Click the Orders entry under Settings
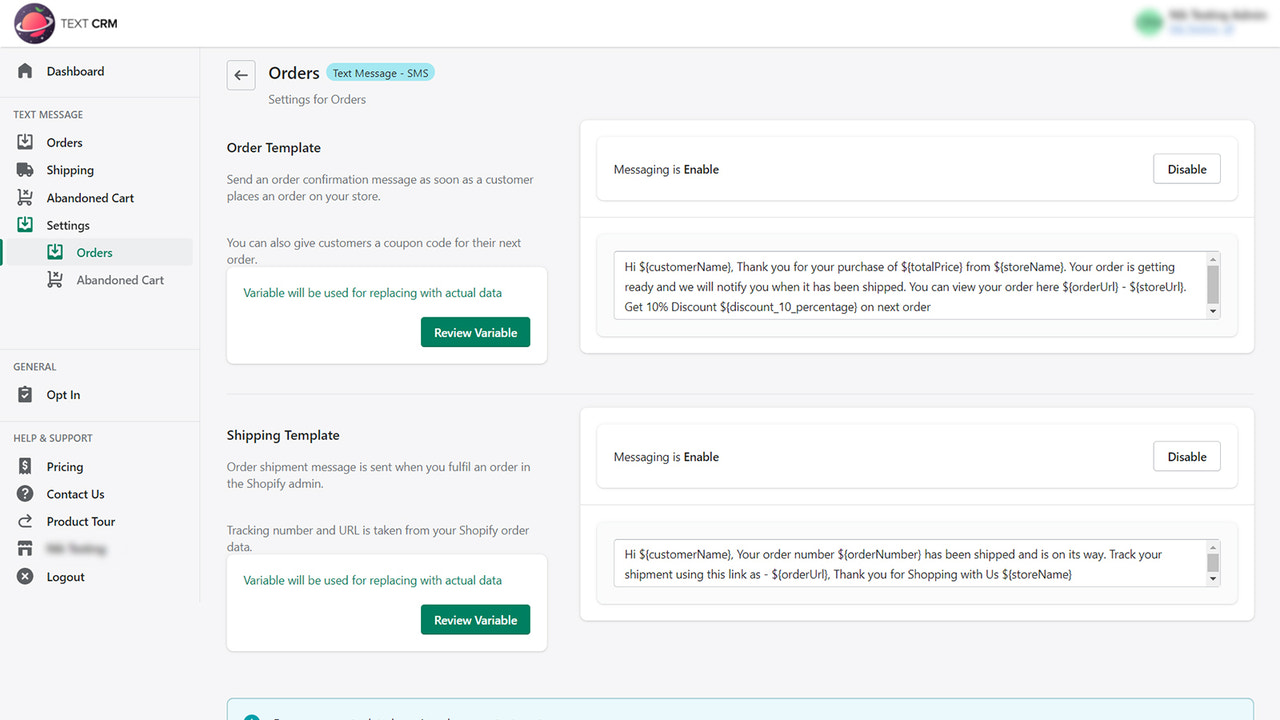The height and width of the screenshot is (720, 1280). pyautogui.click(x=93, y=252)
